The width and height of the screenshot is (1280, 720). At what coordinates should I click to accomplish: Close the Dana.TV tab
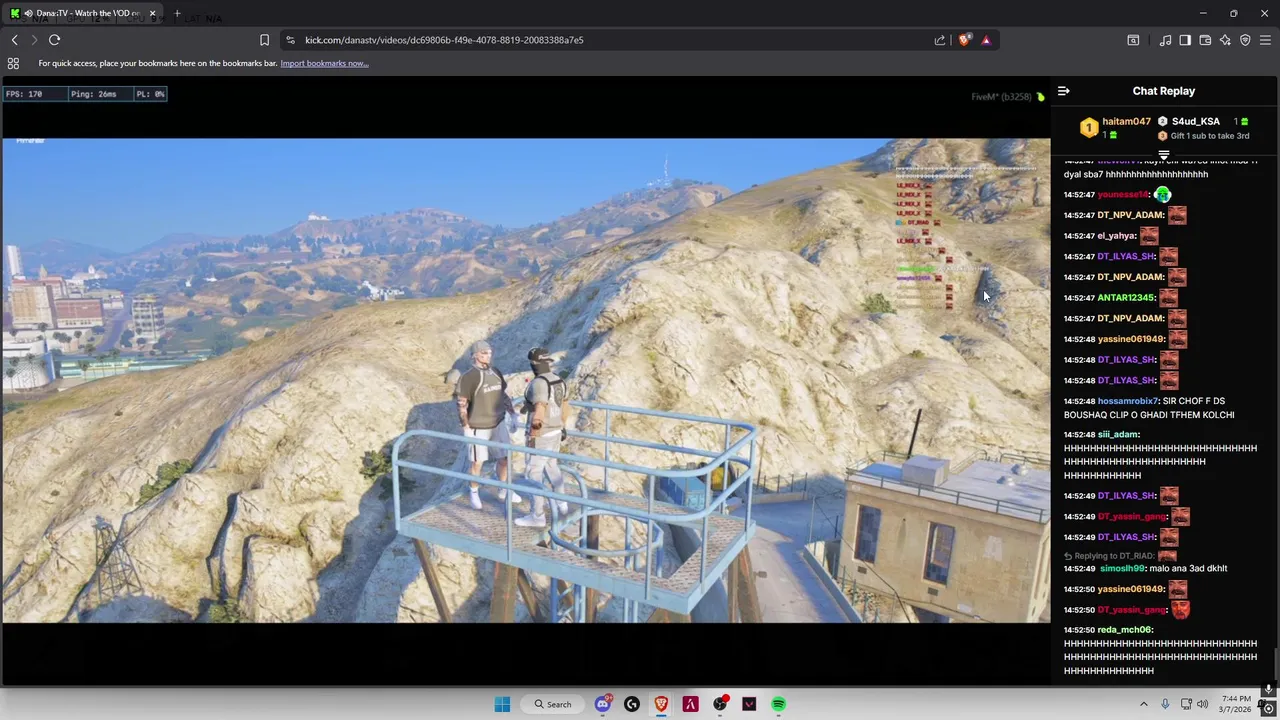tap(153, 13)
